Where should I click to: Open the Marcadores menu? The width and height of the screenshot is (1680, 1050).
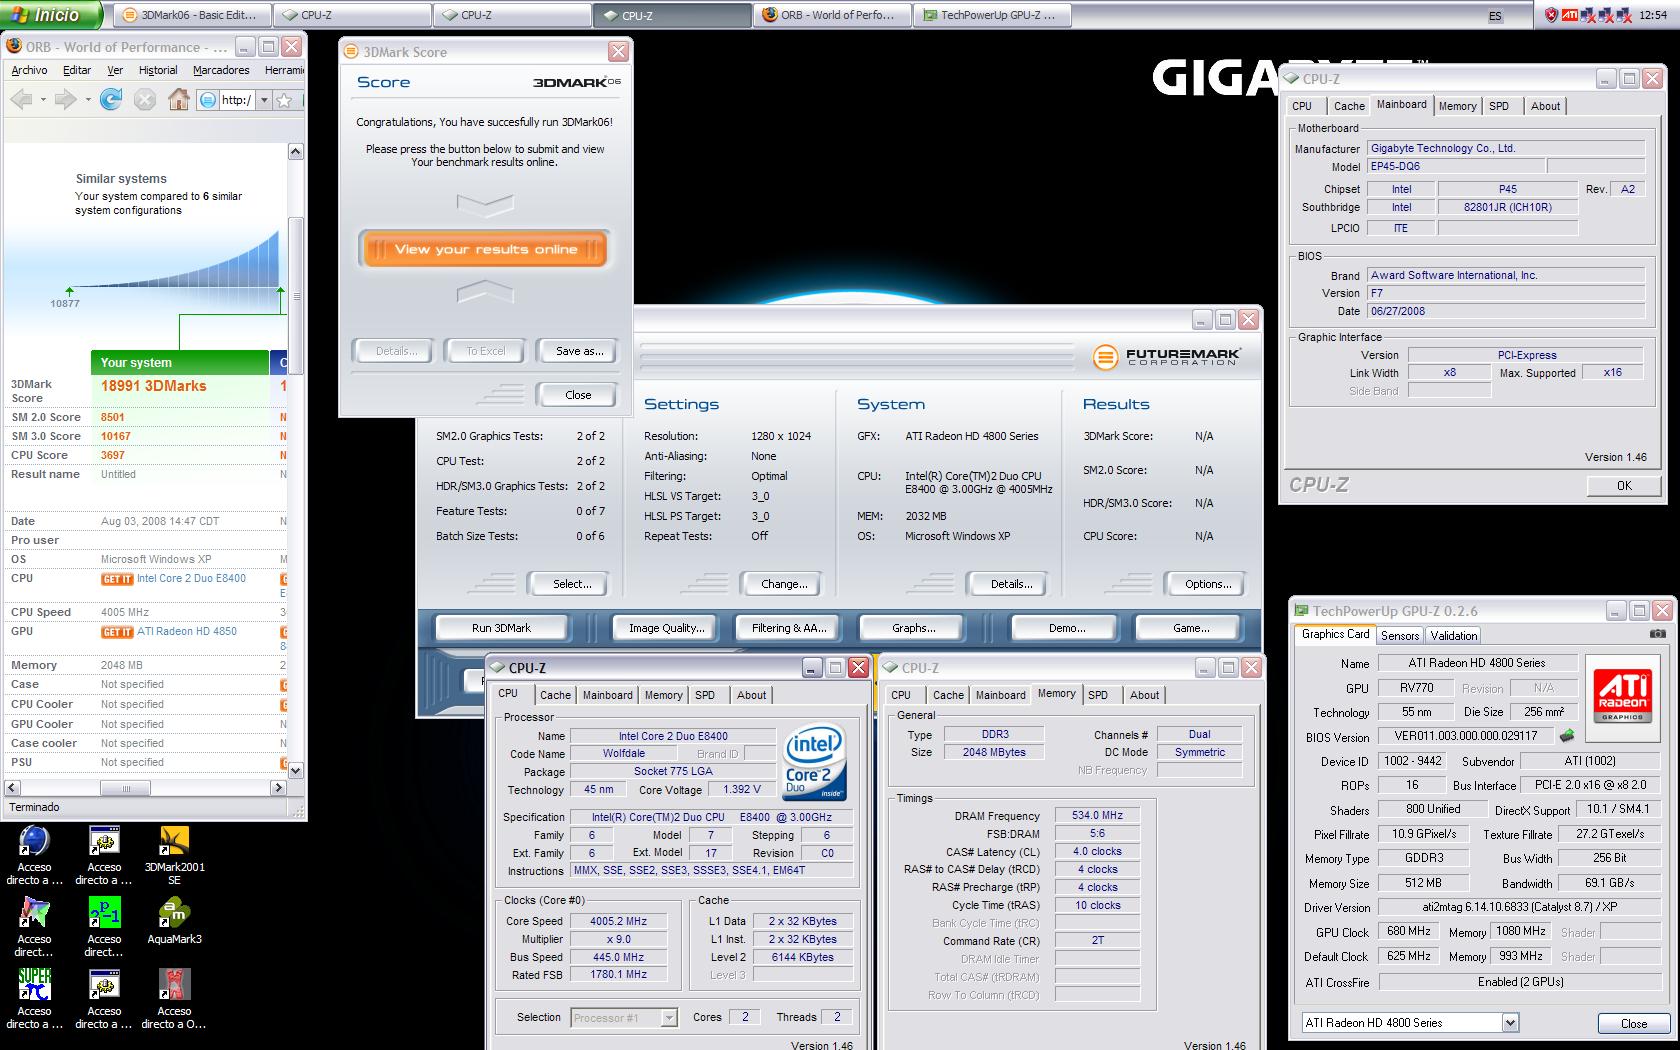(x=221, y=70)
